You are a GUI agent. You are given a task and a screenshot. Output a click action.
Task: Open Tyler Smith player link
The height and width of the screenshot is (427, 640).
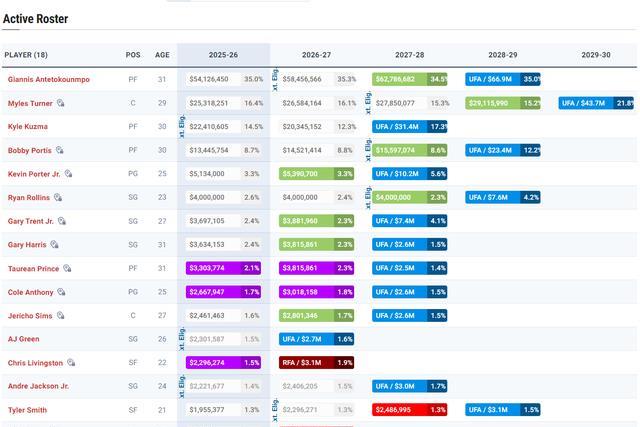(27, 410)
